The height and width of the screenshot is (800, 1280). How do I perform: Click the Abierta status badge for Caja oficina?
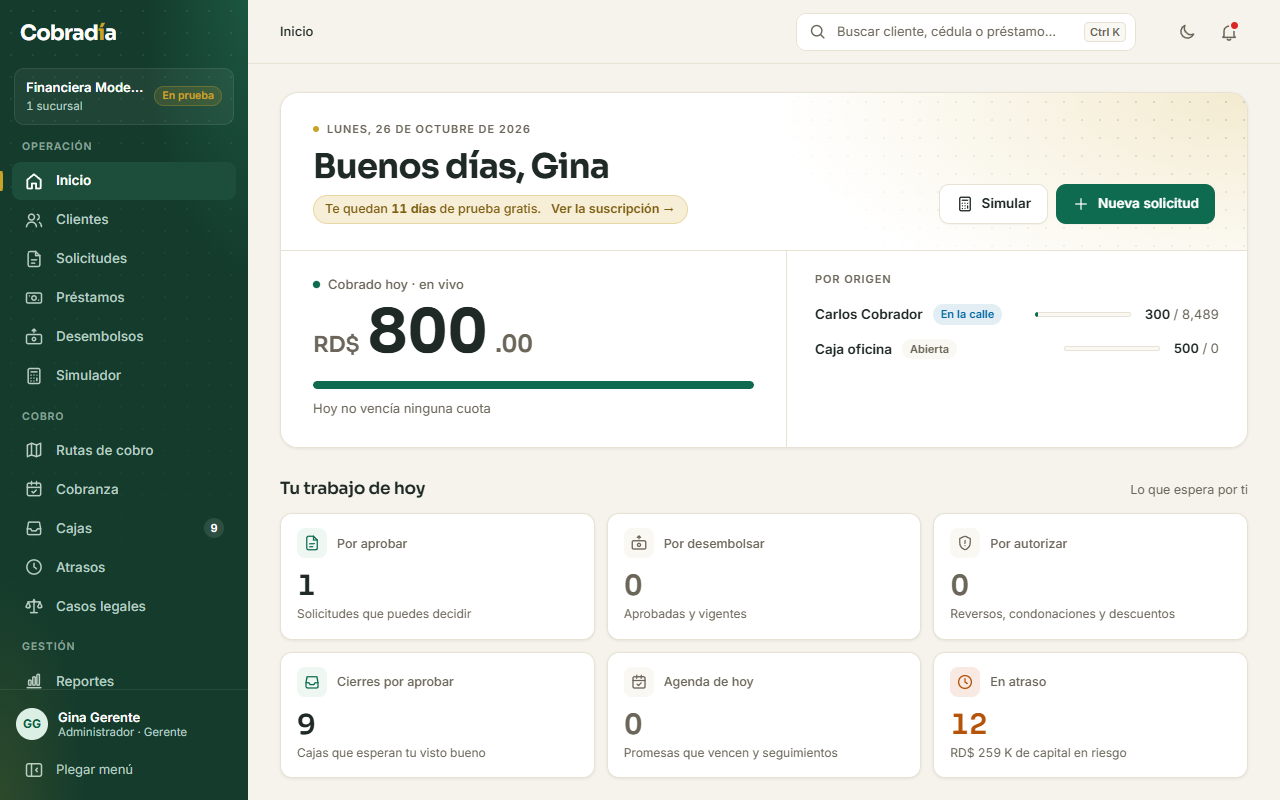tap(929, 350)
